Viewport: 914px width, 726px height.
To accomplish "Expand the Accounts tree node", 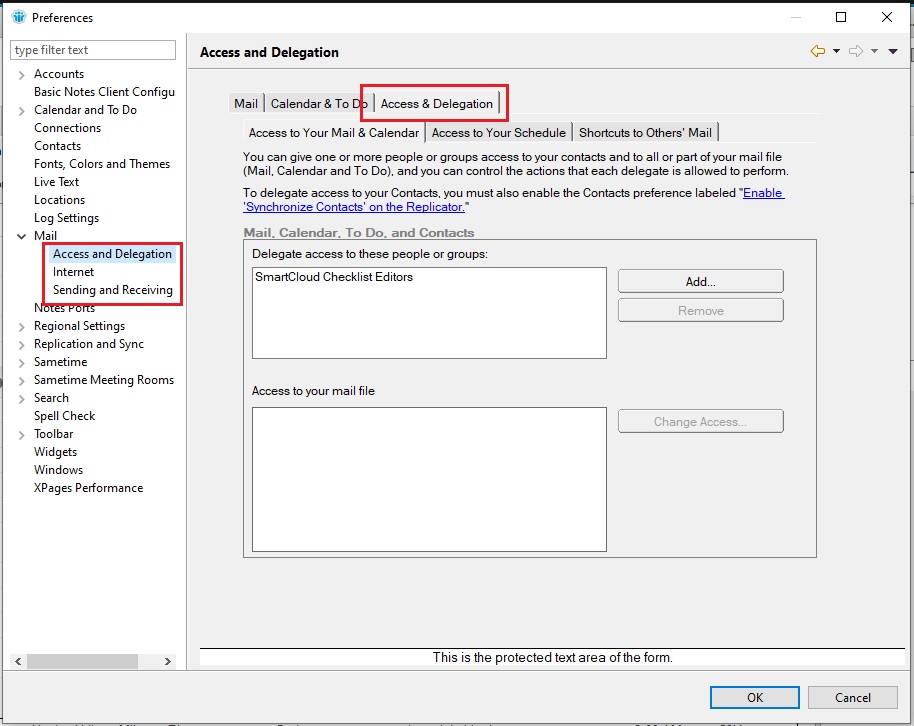I will click(22, 74).
